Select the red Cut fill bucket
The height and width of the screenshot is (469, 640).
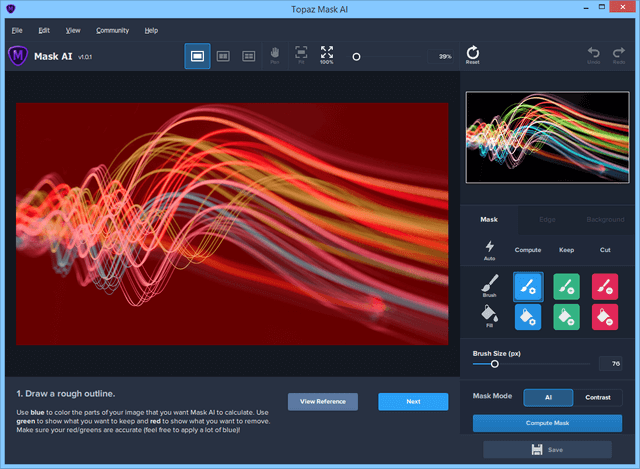(605, 317)
